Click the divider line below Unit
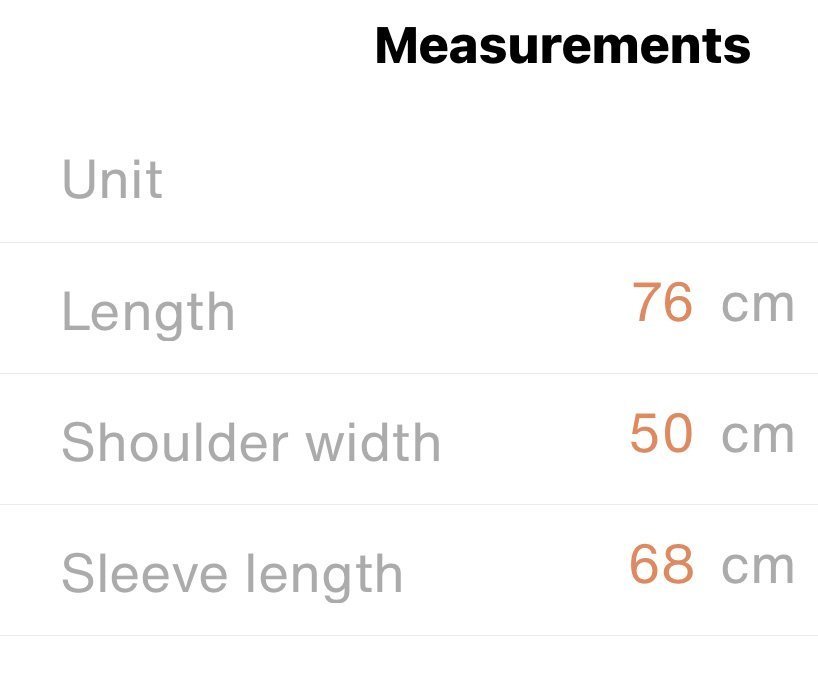This screenshot has width=818, height=681. pyautogui.click(x=409, y=242)
